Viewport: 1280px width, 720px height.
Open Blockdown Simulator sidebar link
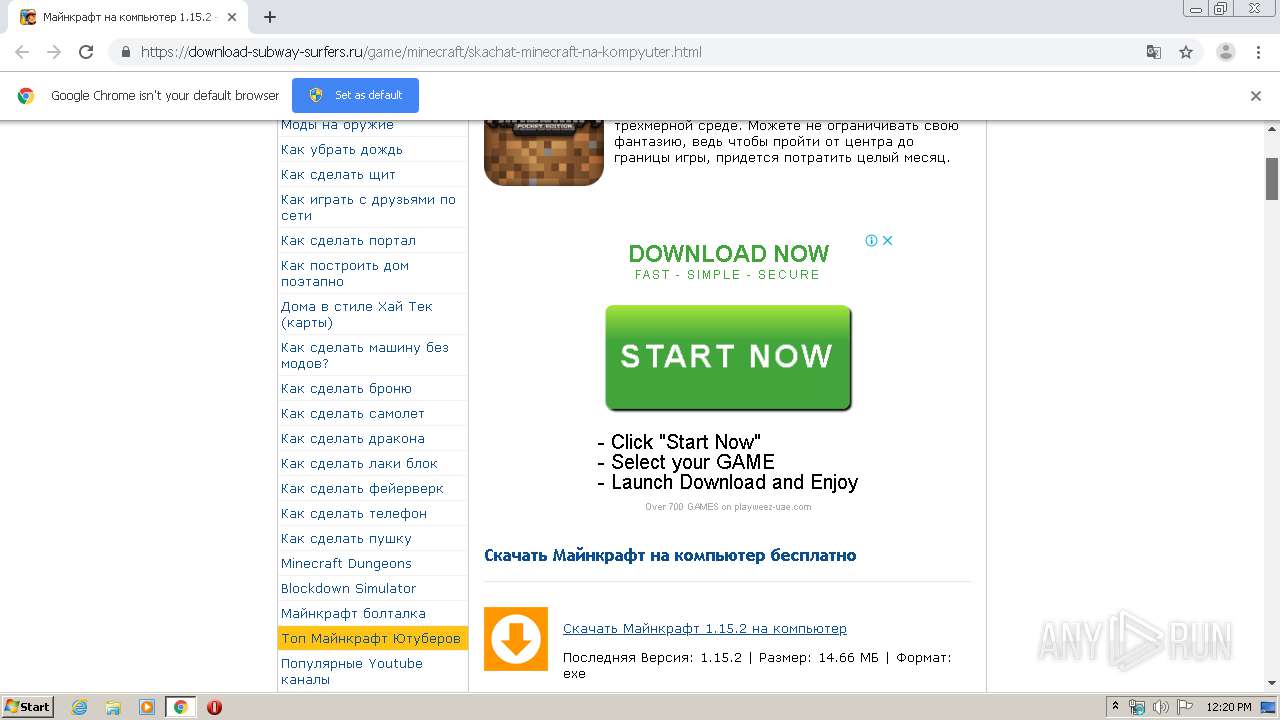tap(348, 588)
